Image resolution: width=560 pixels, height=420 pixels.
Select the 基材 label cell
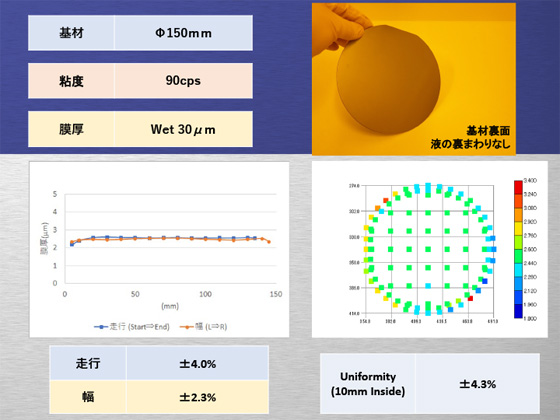[71, 33]
